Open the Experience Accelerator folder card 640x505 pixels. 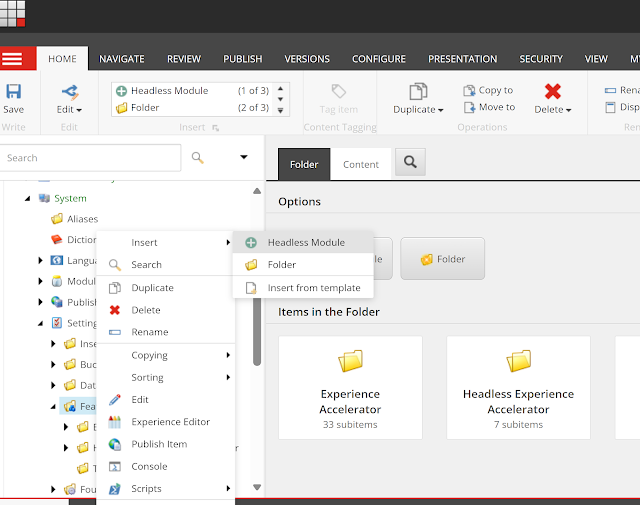coord(350,387)
